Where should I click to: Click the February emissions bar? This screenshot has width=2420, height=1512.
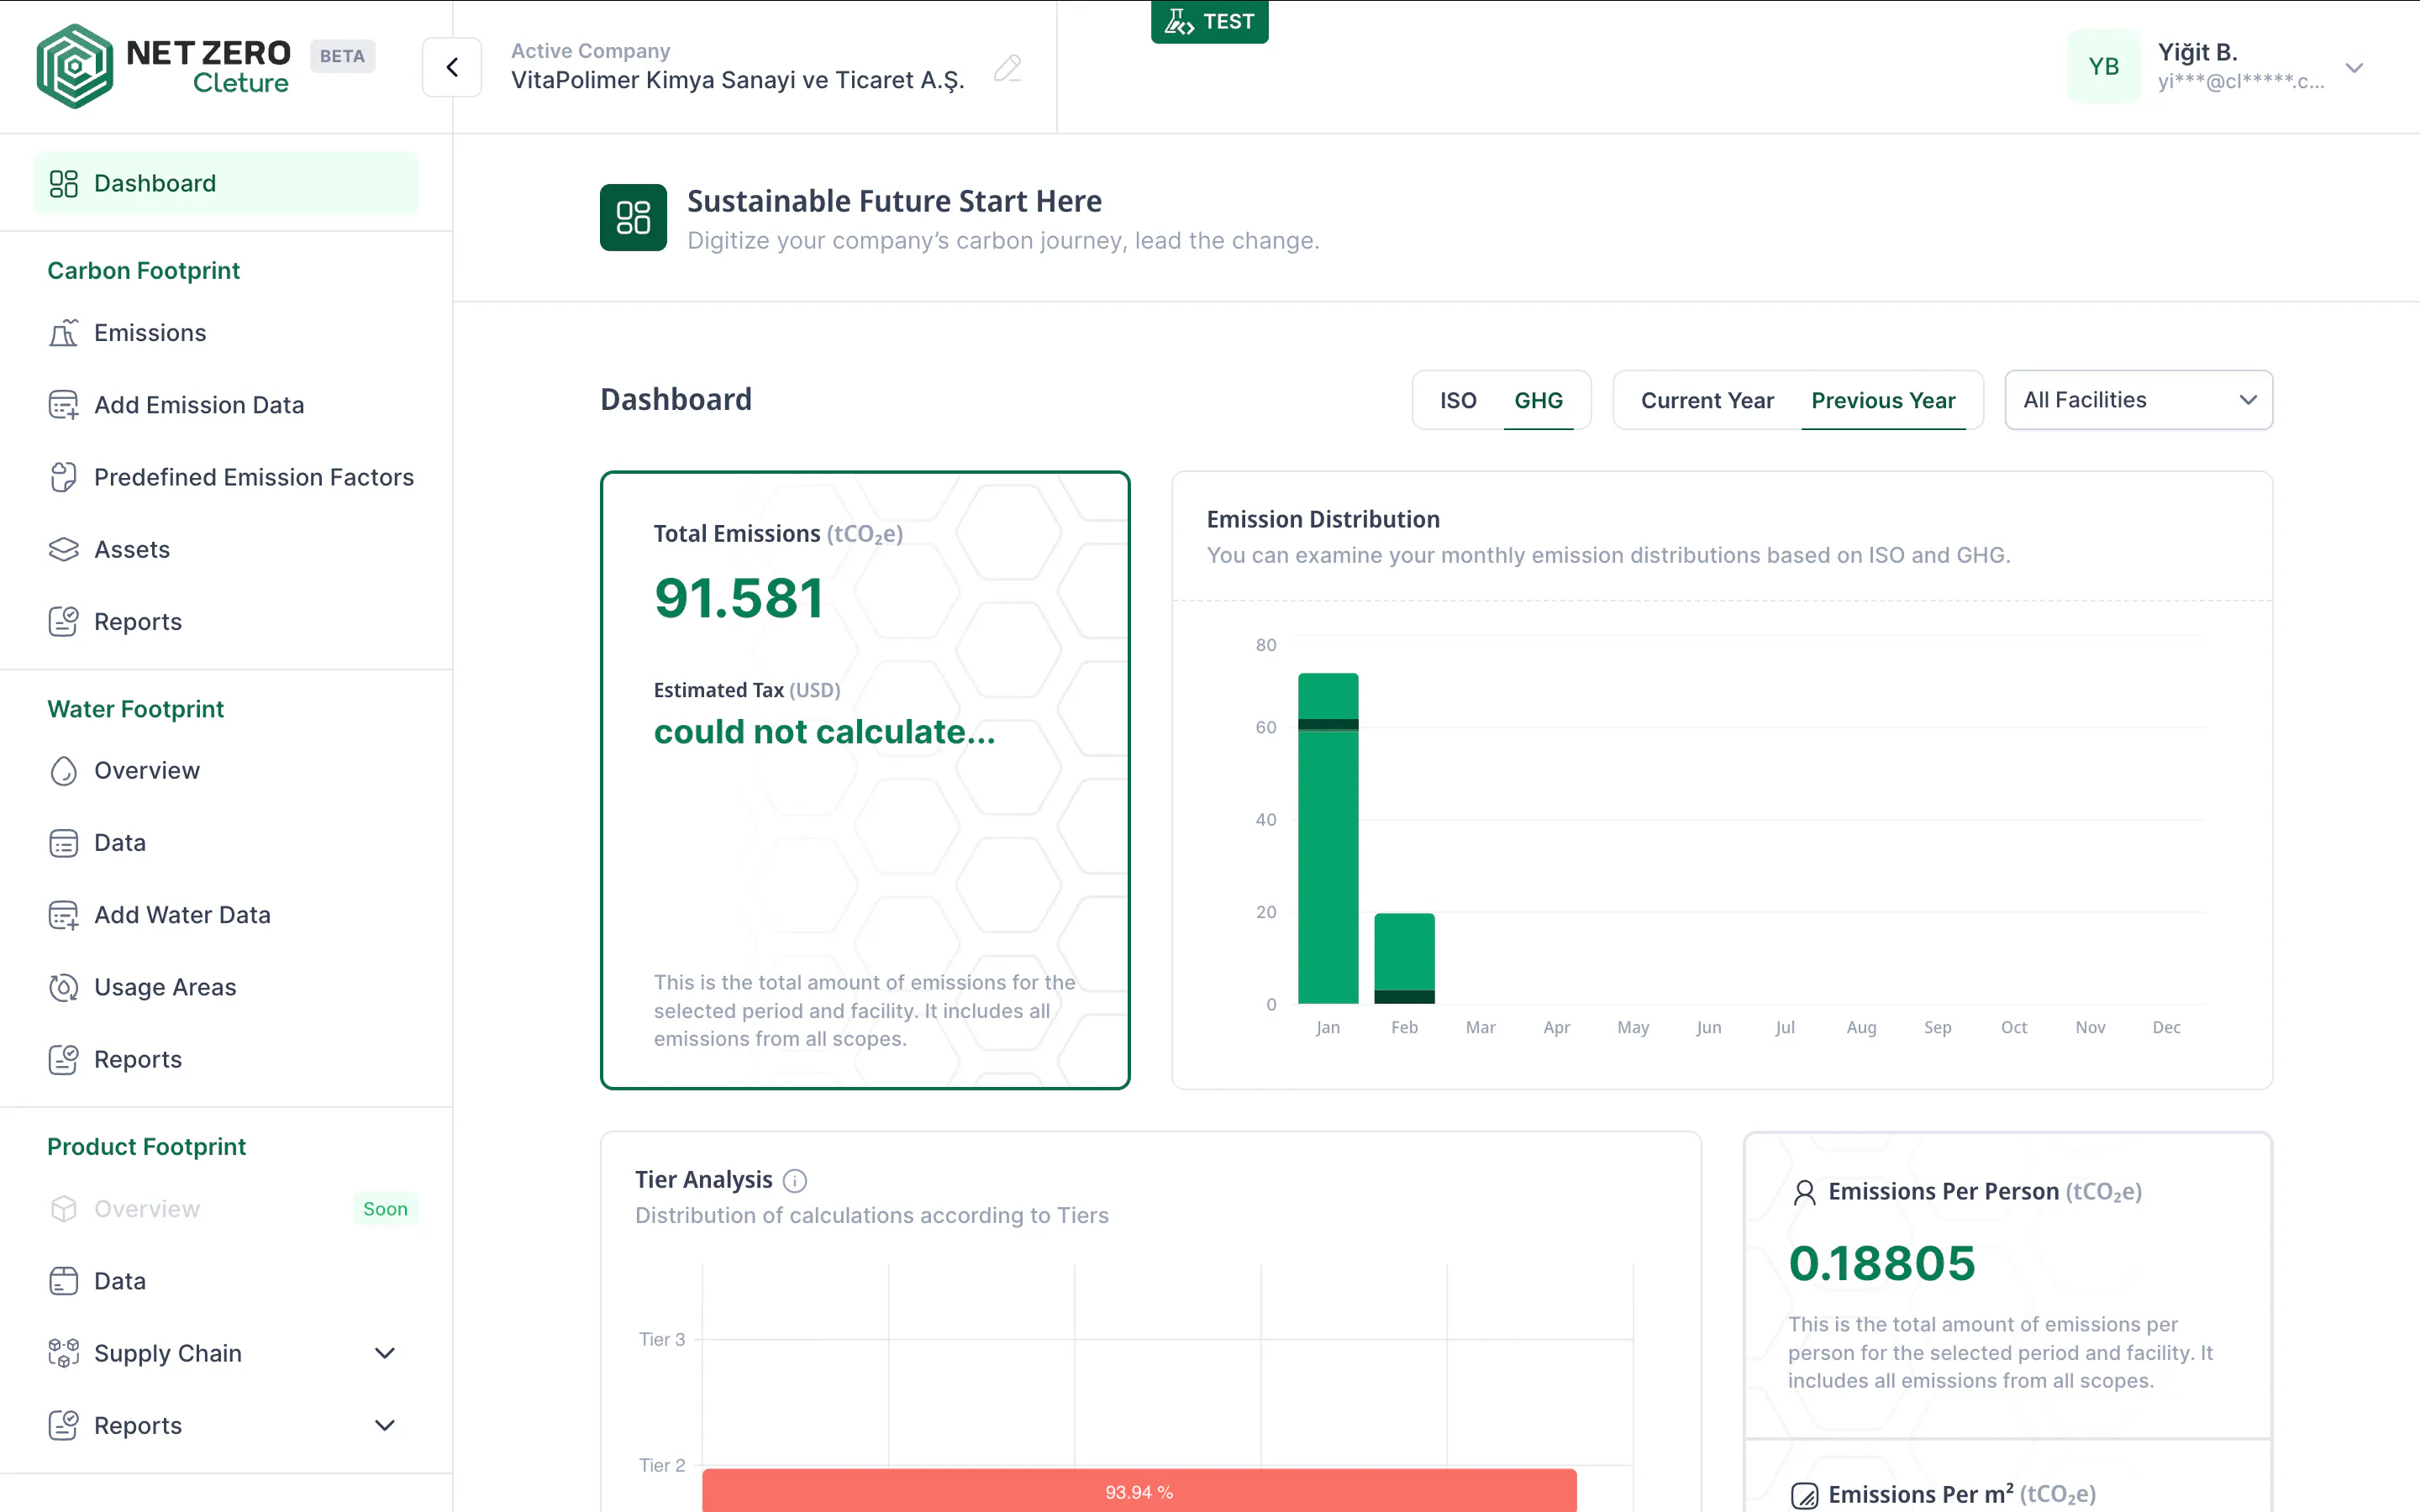(1404, 958)
